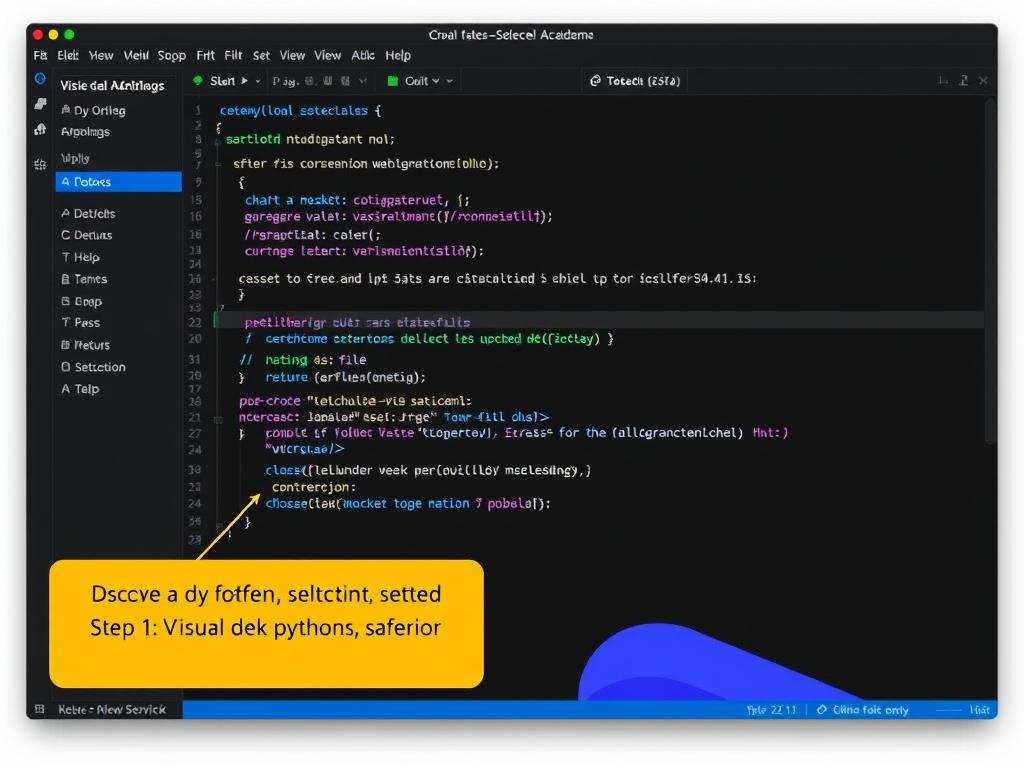Click the C icon beside Deruns
Screen dimensions: 1024x768
click(x=65, y=234)
